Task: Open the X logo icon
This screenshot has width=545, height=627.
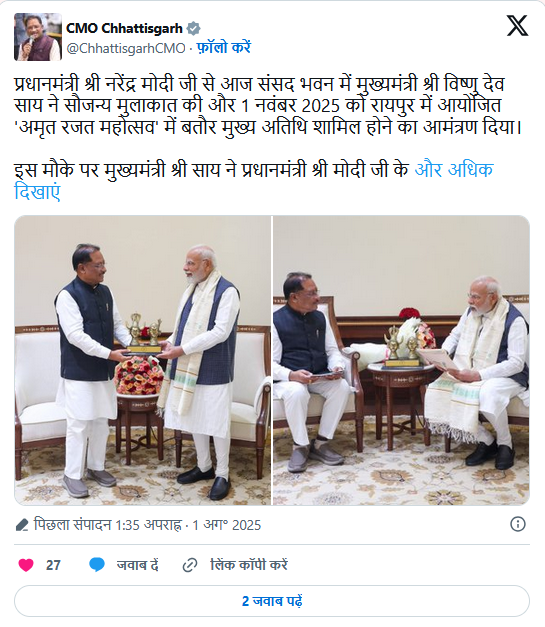Action: (x=517, y=26)
